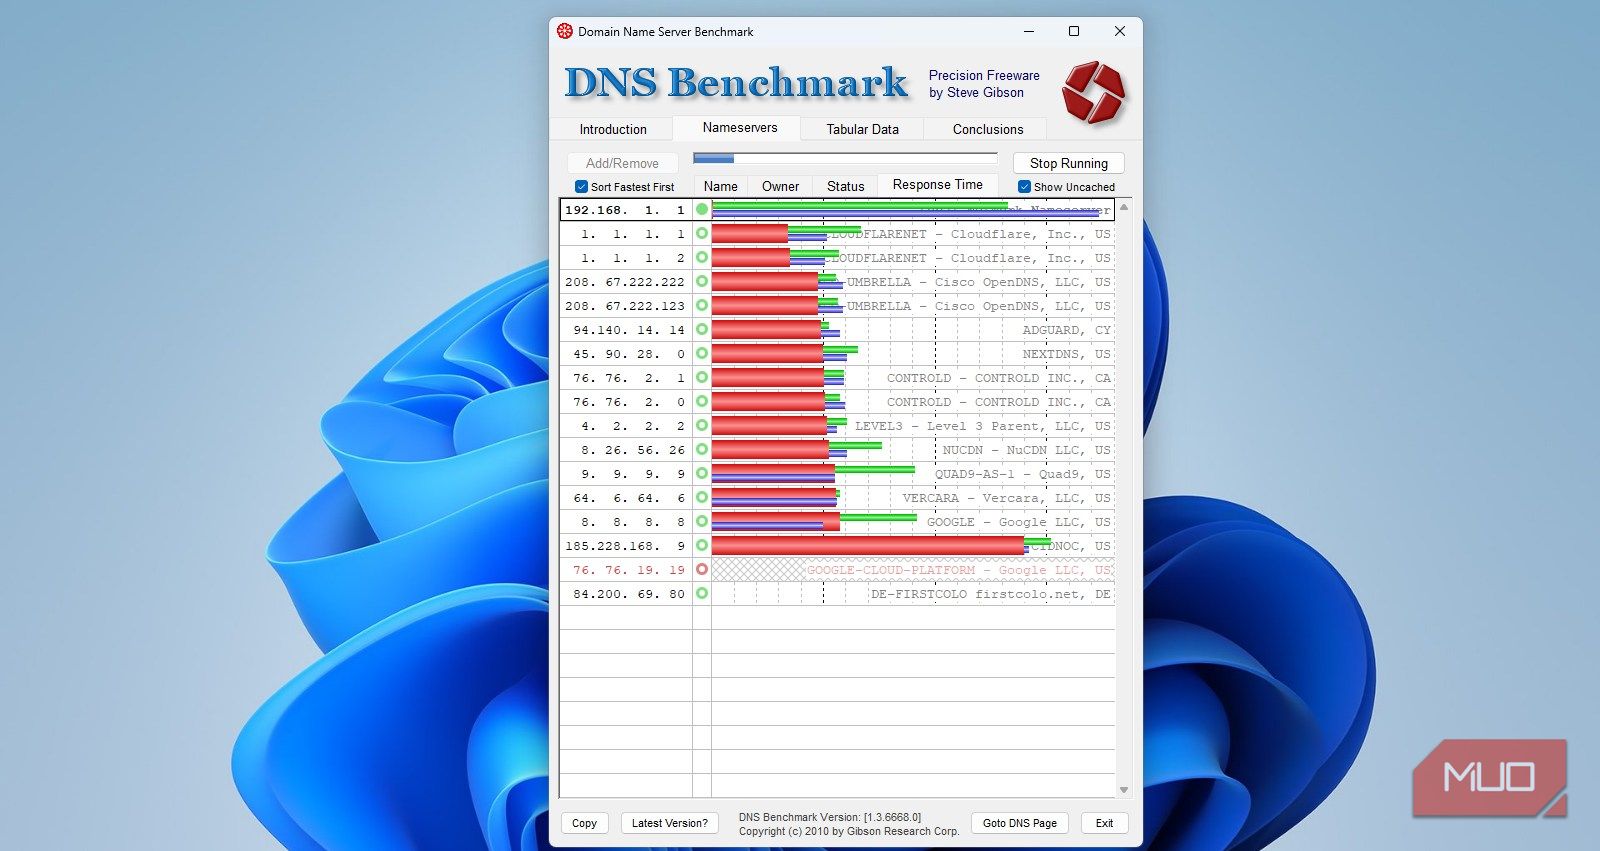The width and height of the screenshot is (1600, 851).
Task: Select the Nameservers tab
Action: [739, 127]
